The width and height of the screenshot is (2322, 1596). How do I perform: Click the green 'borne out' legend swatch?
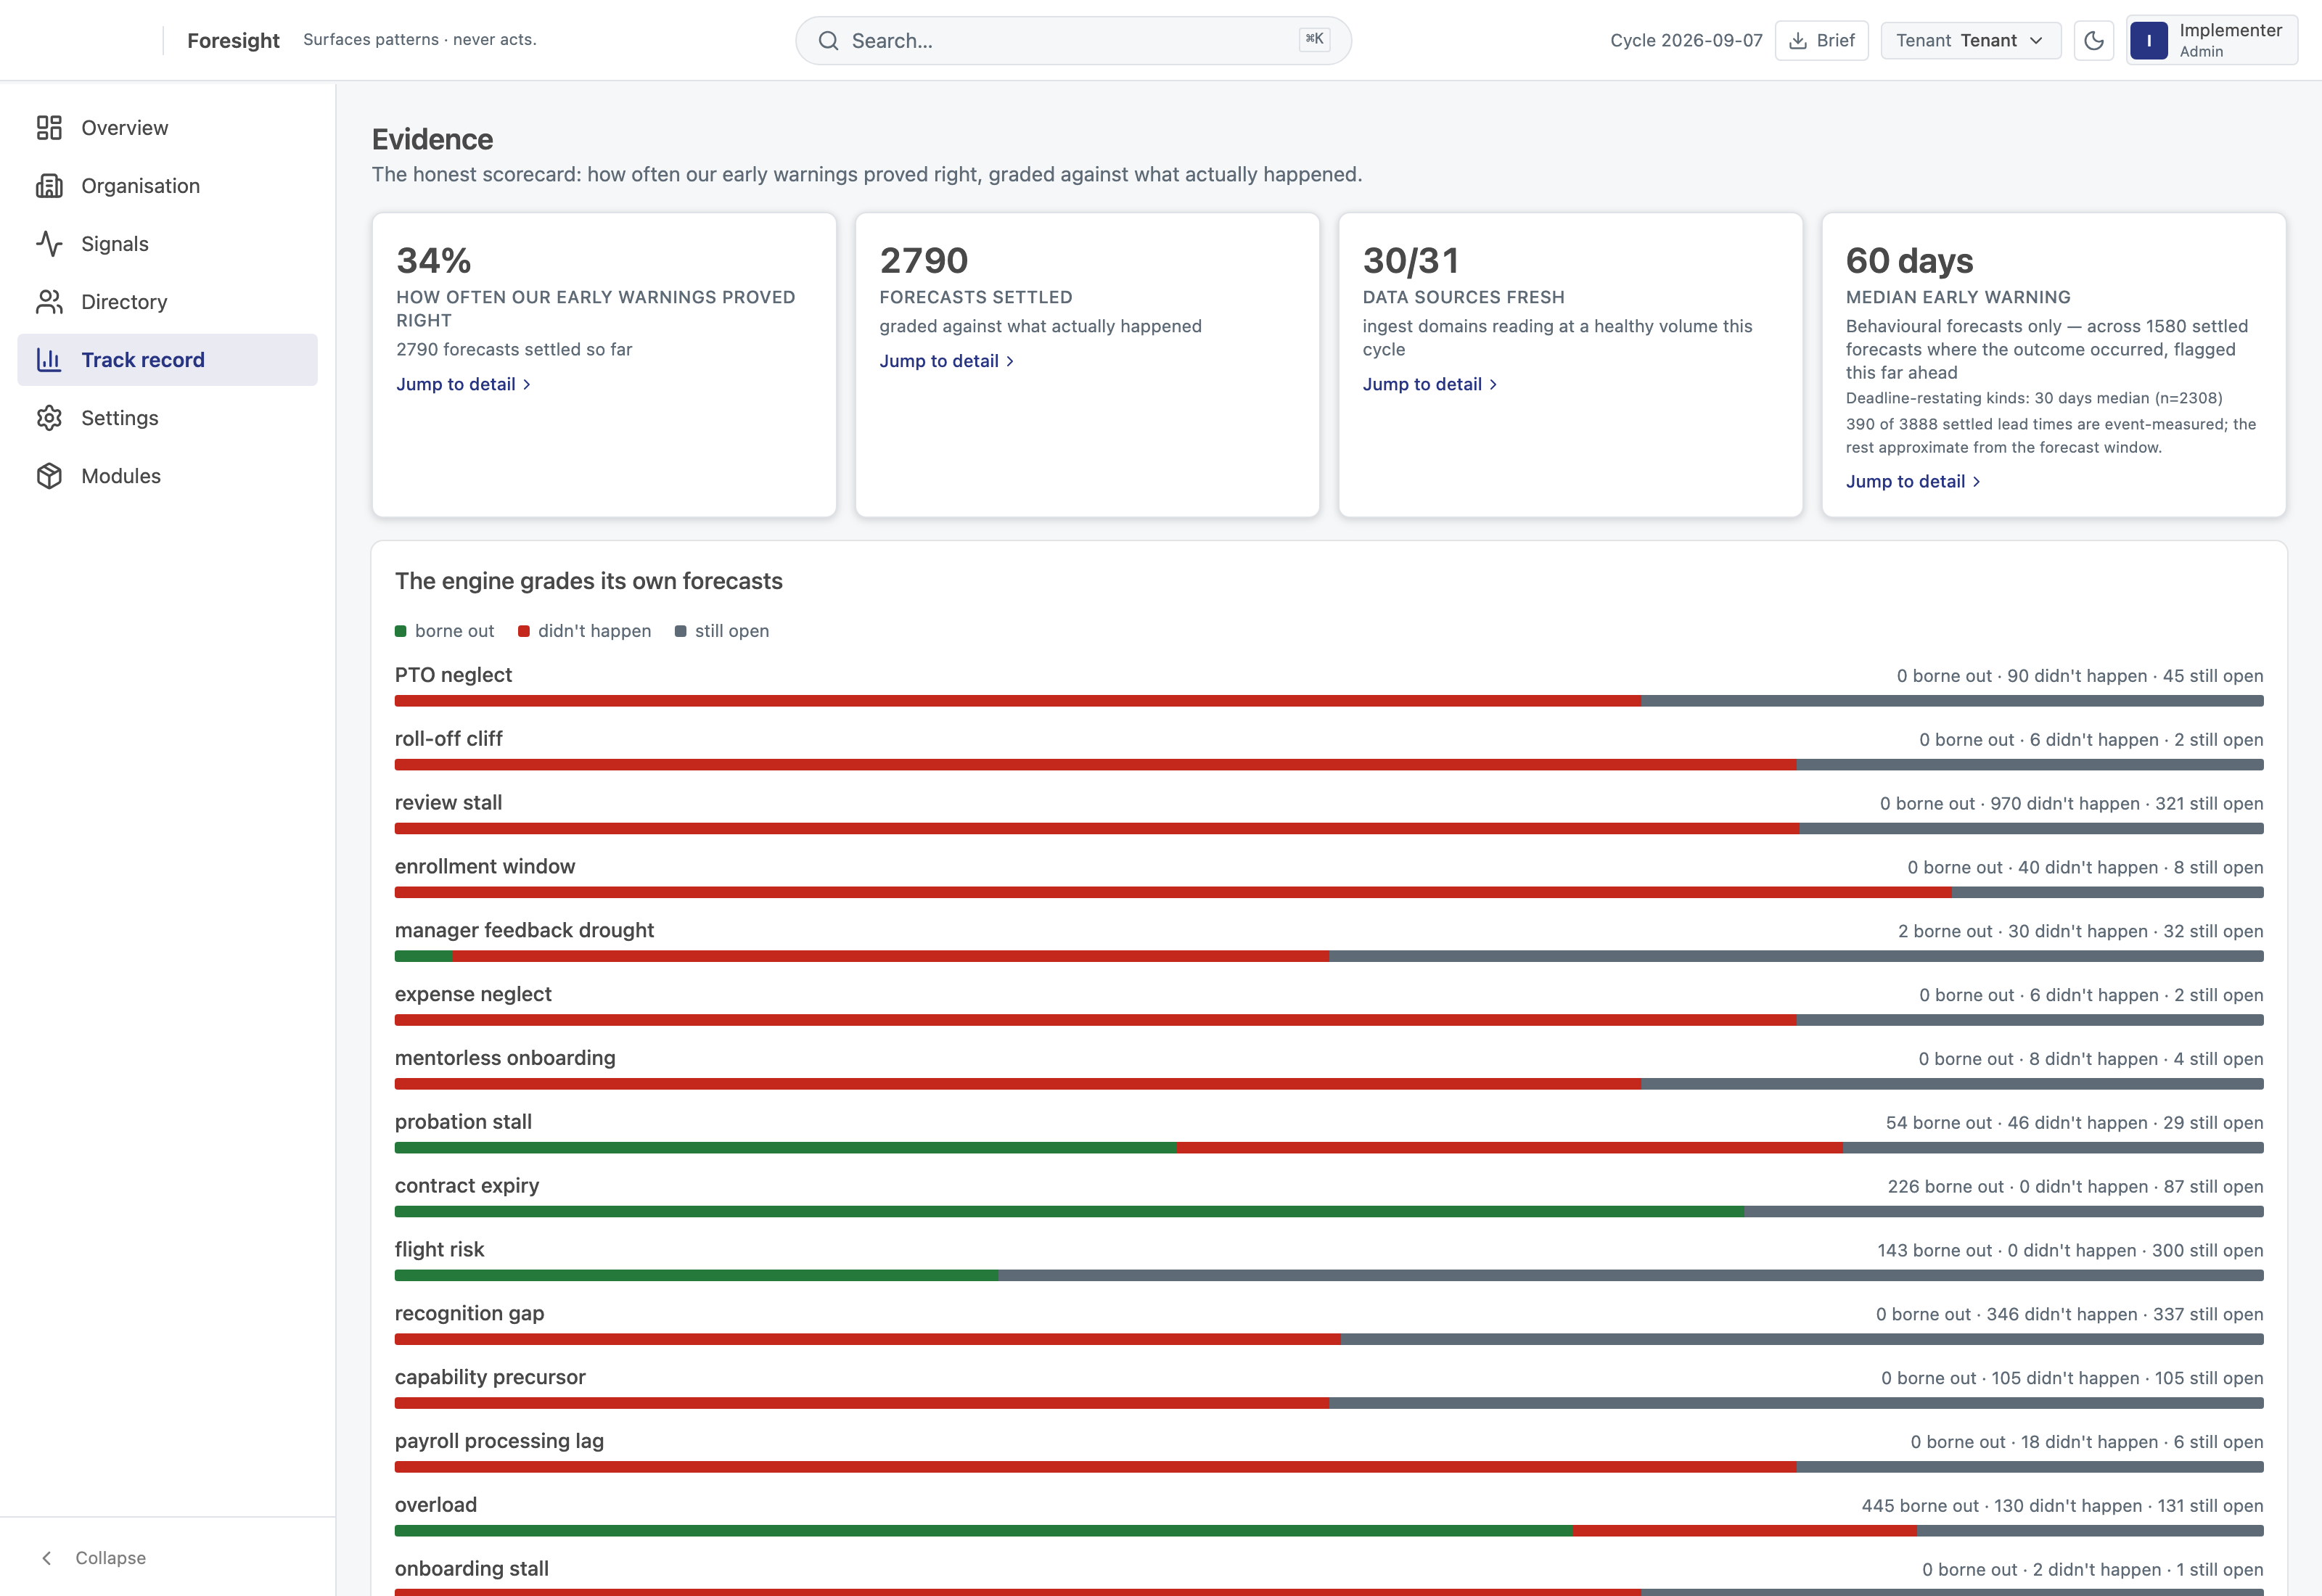(401, 631)
